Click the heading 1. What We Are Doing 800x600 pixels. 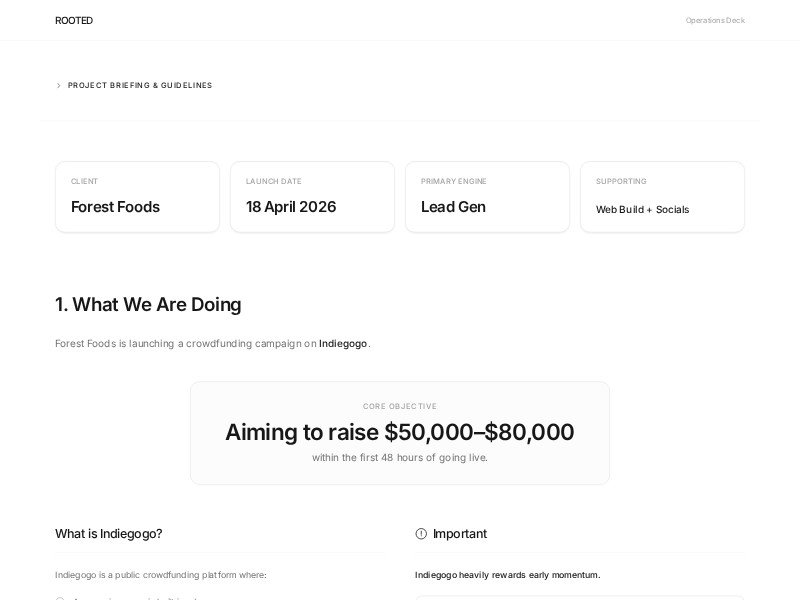coord(148,304)
